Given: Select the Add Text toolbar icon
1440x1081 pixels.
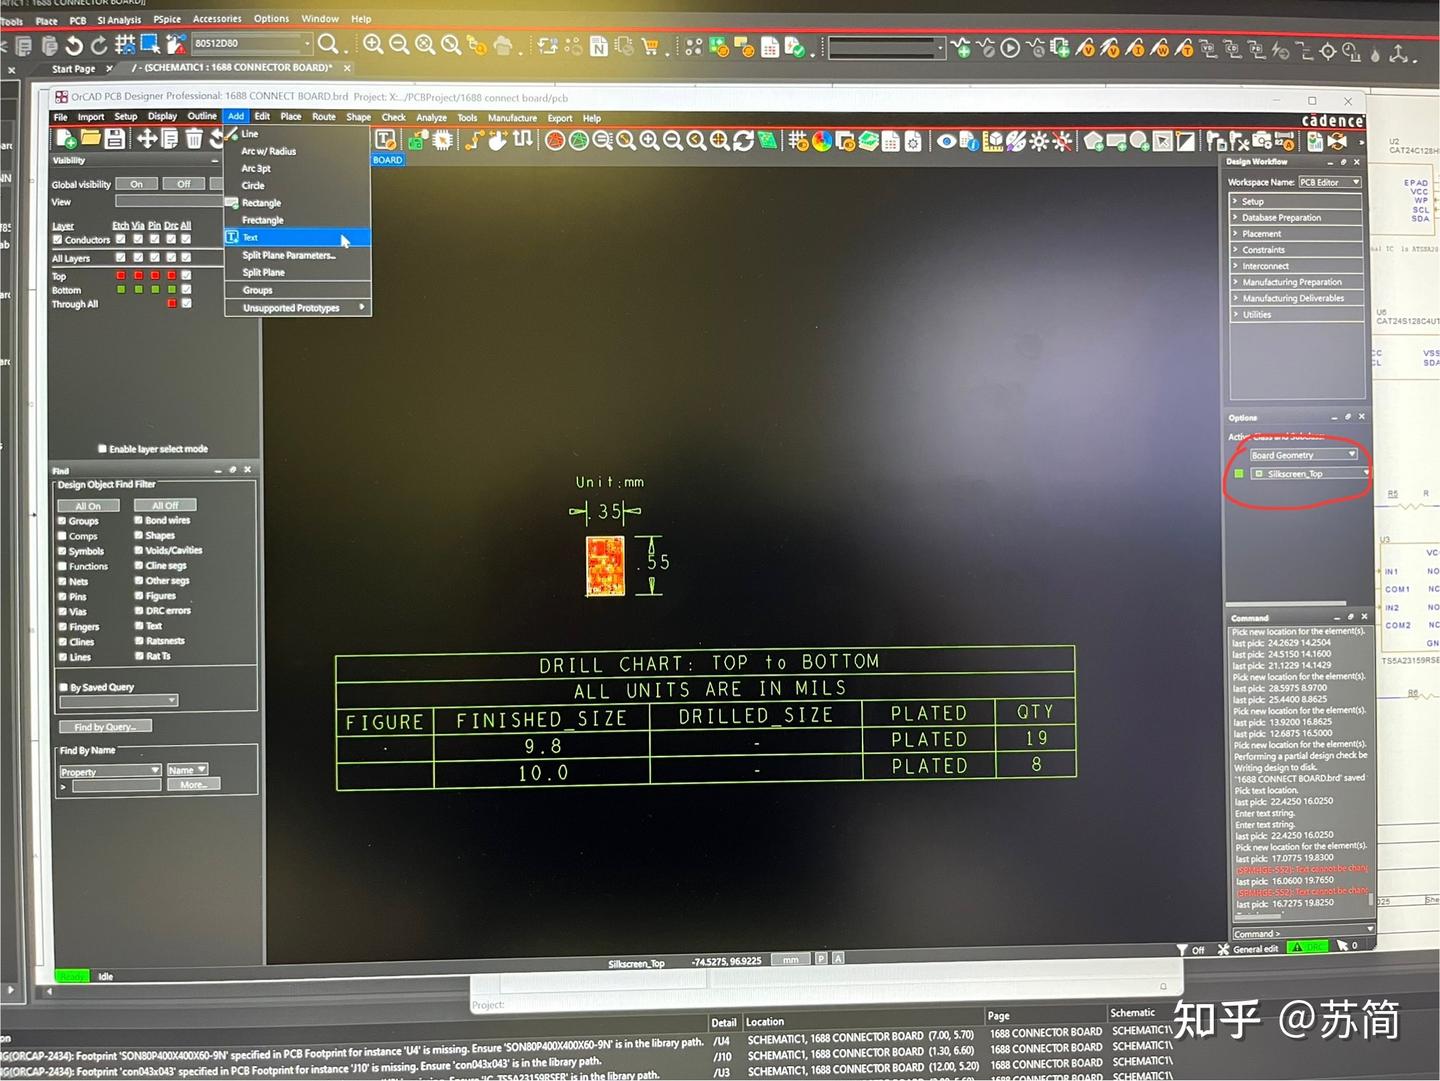Looking at the screenshot, I should [x=385, y=141].
